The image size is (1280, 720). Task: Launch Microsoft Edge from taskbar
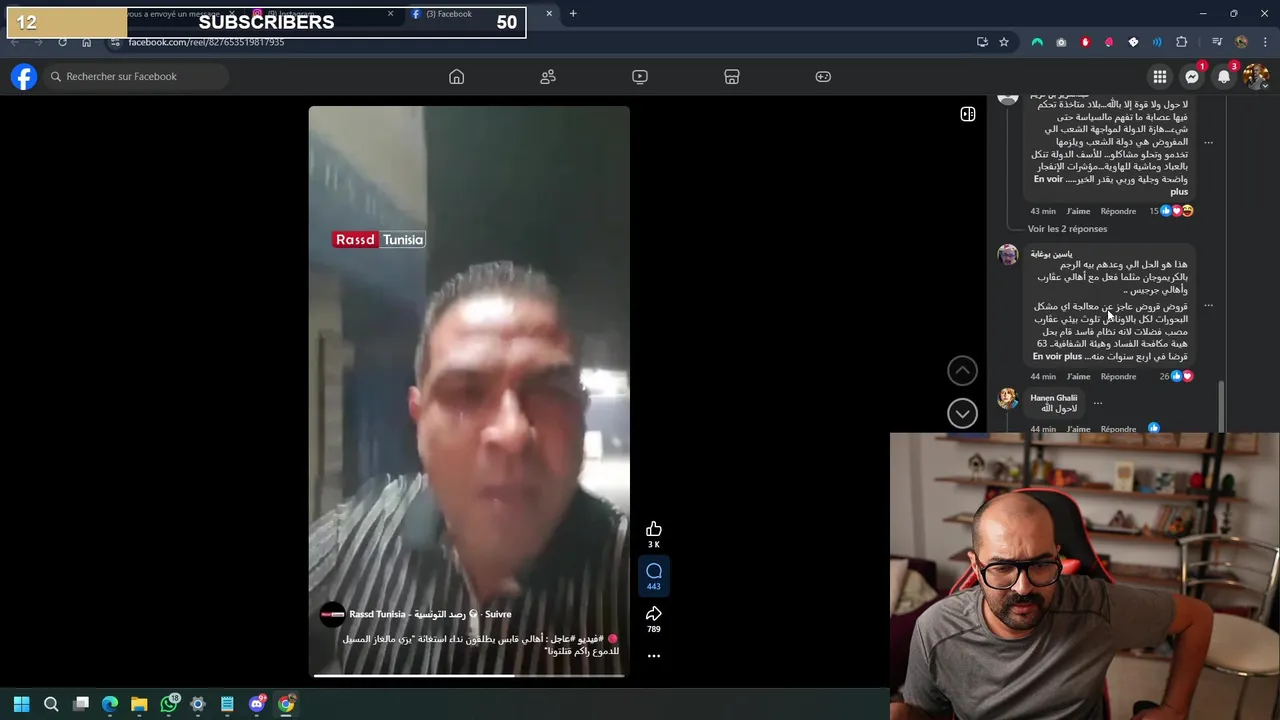110,704
